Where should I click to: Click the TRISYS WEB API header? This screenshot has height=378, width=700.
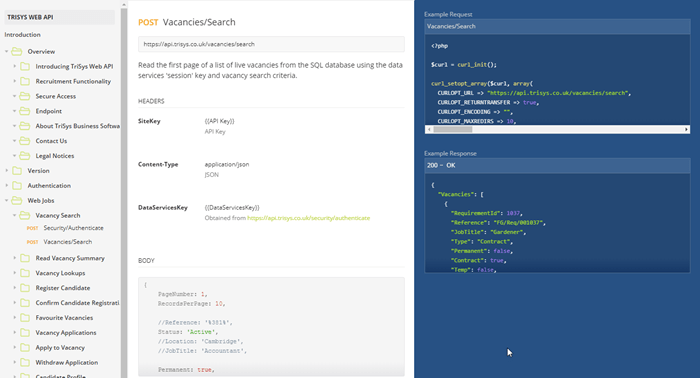(59, 17)
